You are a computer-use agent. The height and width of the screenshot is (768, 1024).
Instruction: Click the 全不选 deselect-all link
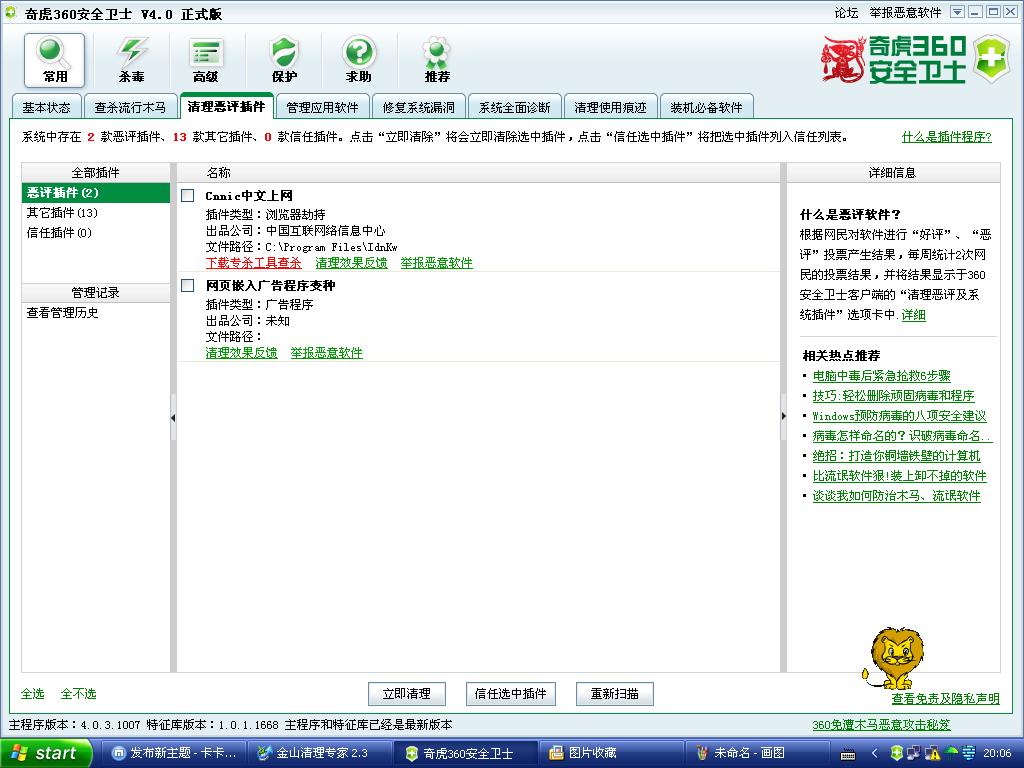78,694
